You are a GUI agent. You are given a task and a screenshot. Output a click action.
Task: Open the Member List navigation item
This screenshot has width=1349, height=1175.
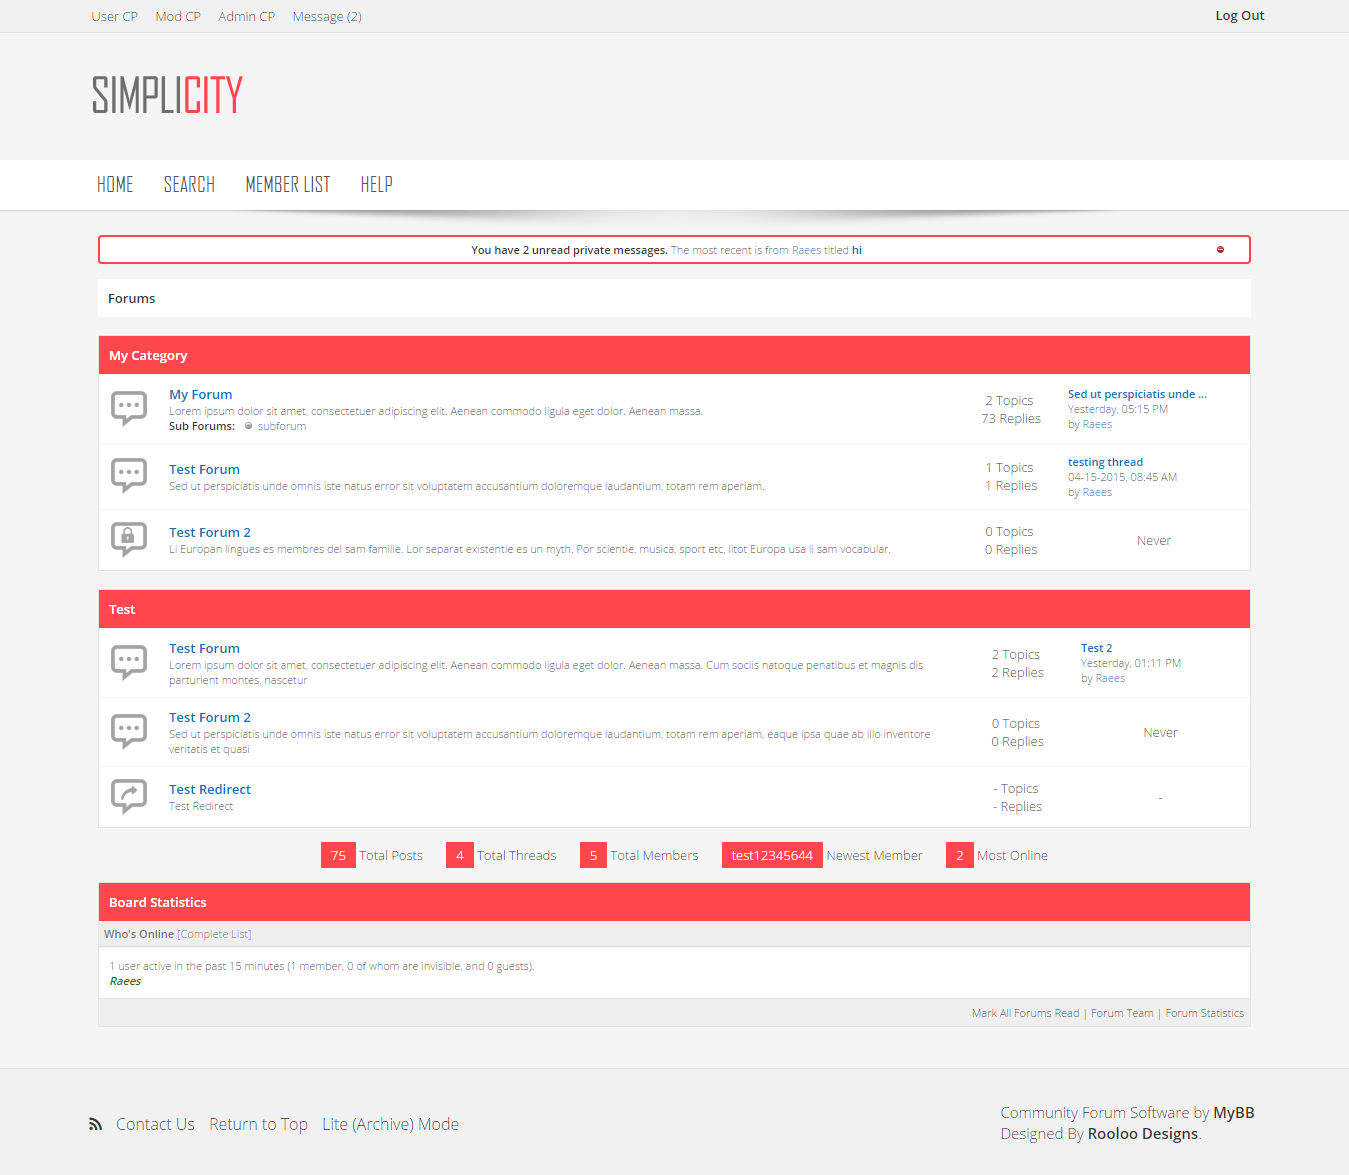[x=288, y=185]
